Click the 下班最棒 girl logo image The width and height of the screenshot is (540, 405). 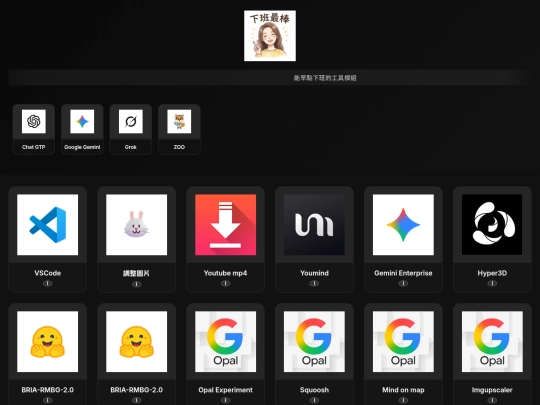click(x=270, y=35)
